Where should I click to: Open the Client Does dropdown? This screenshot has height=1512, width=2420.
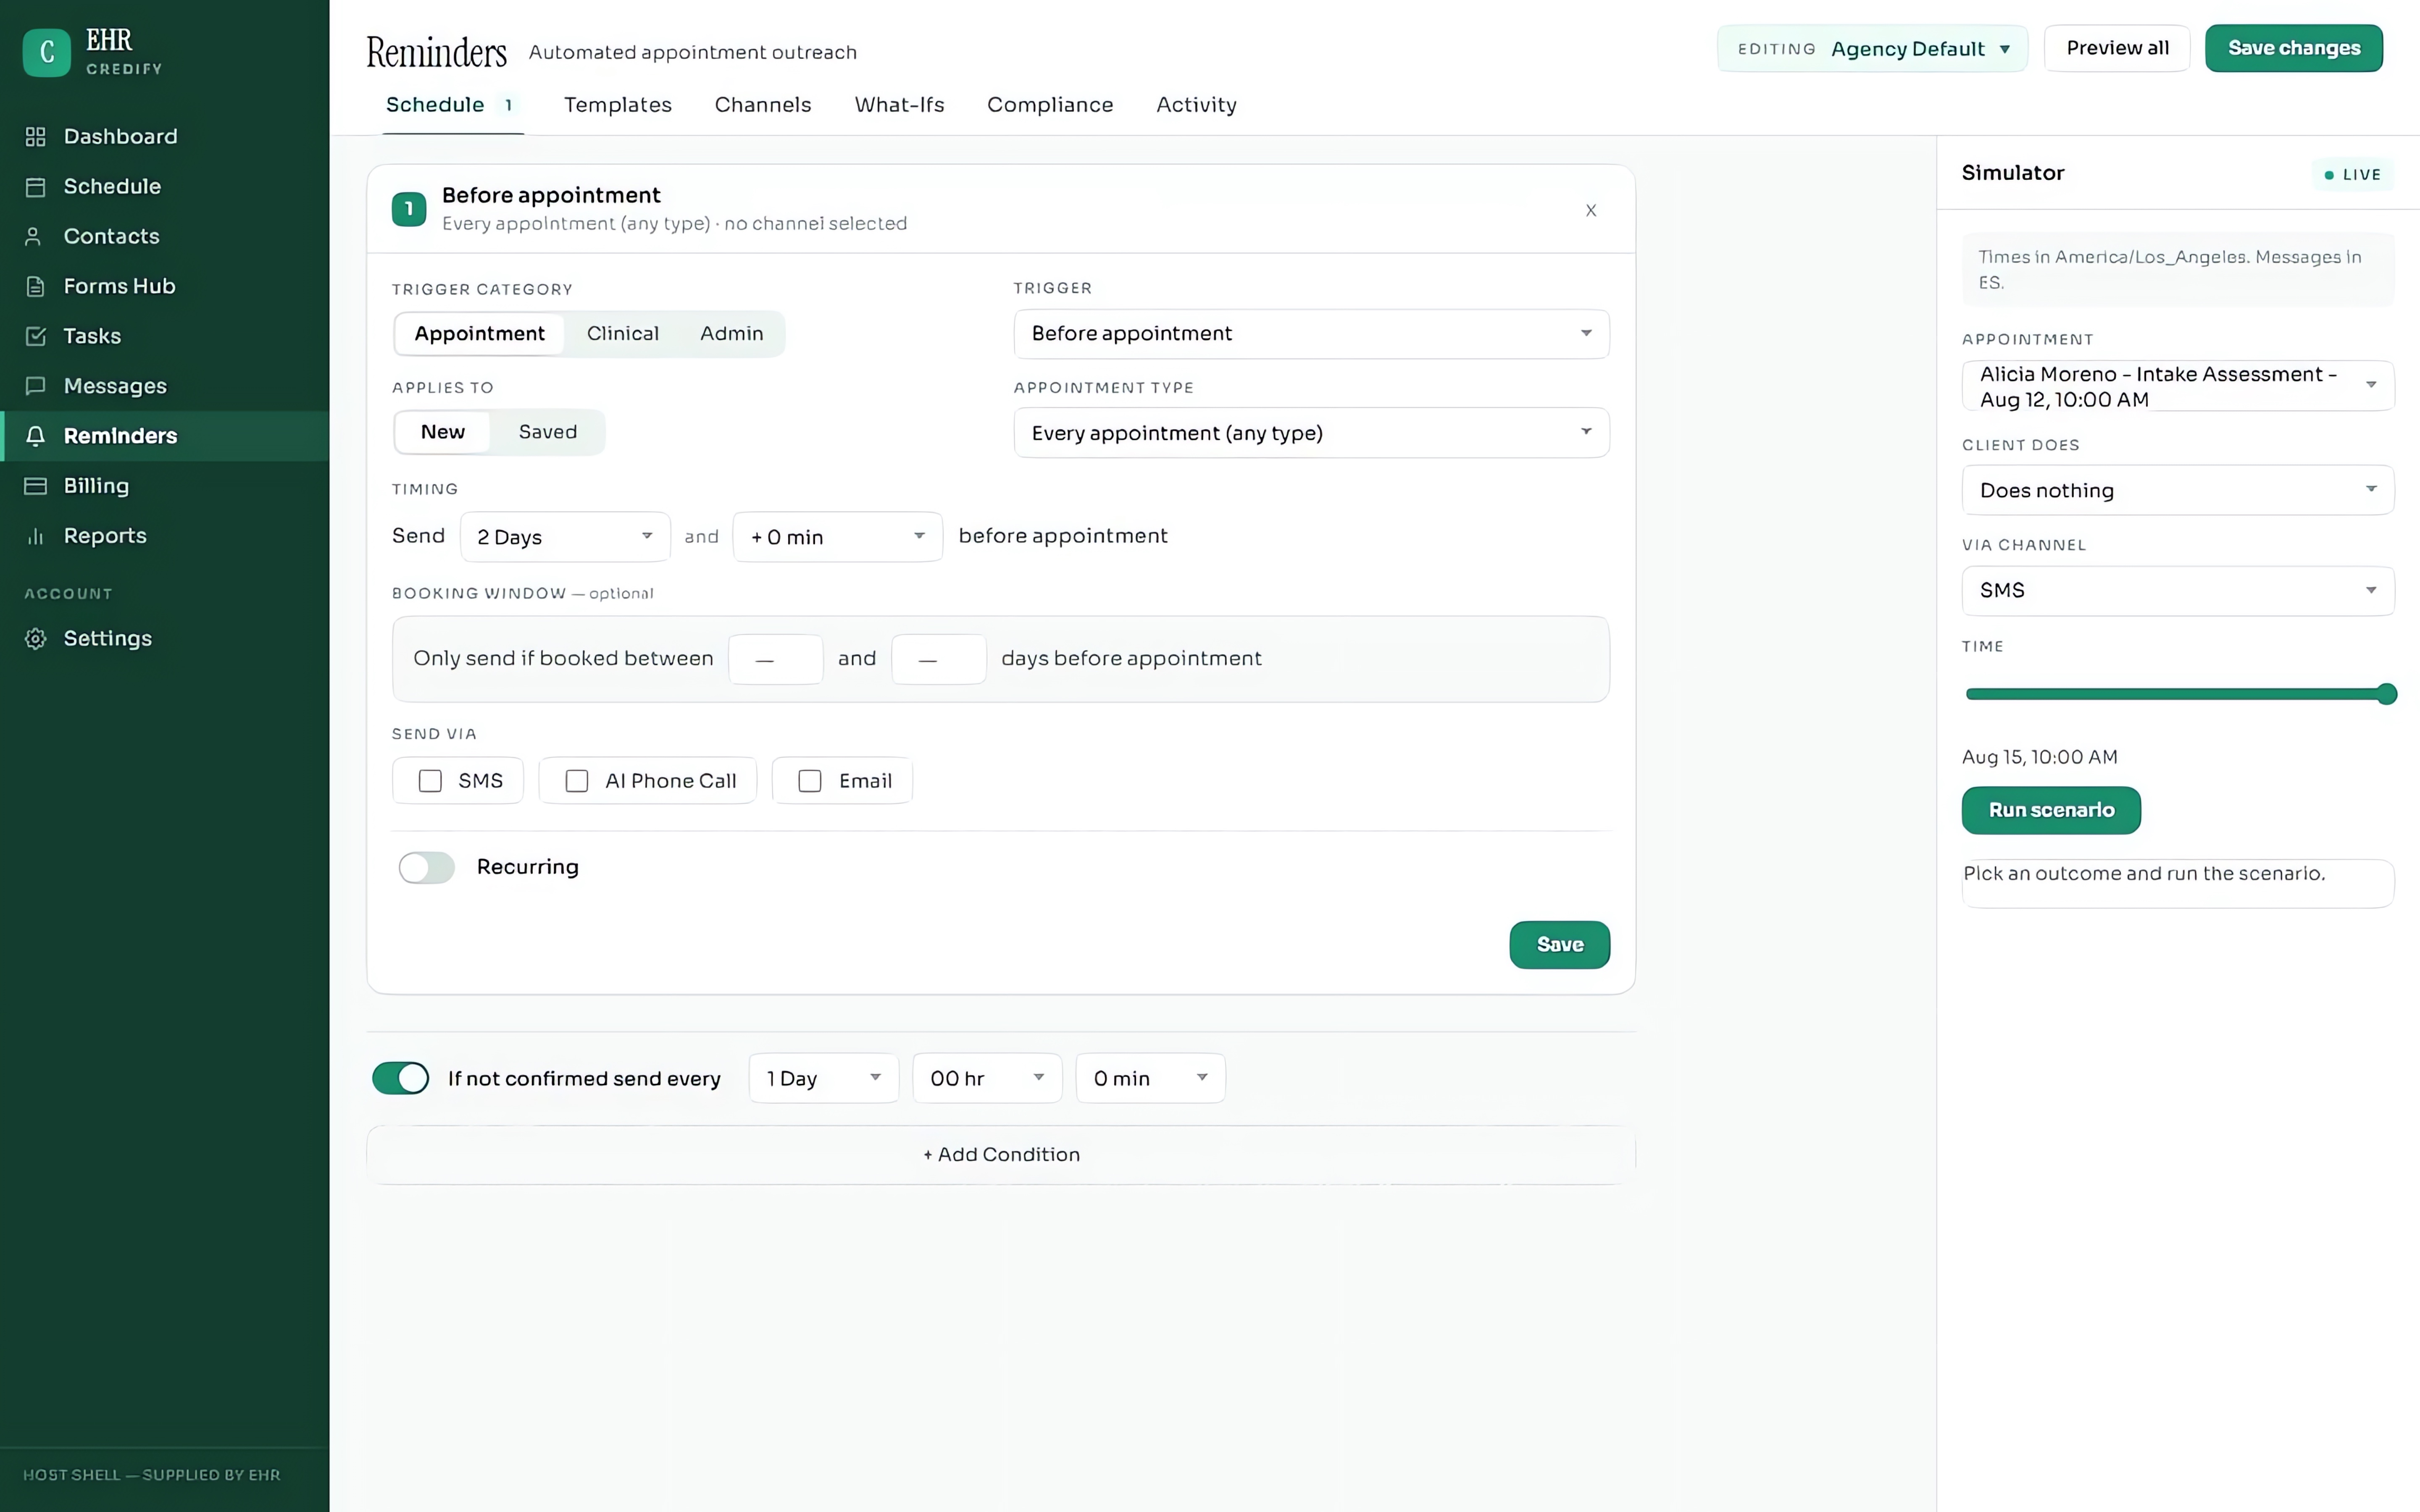point(2178,490)
